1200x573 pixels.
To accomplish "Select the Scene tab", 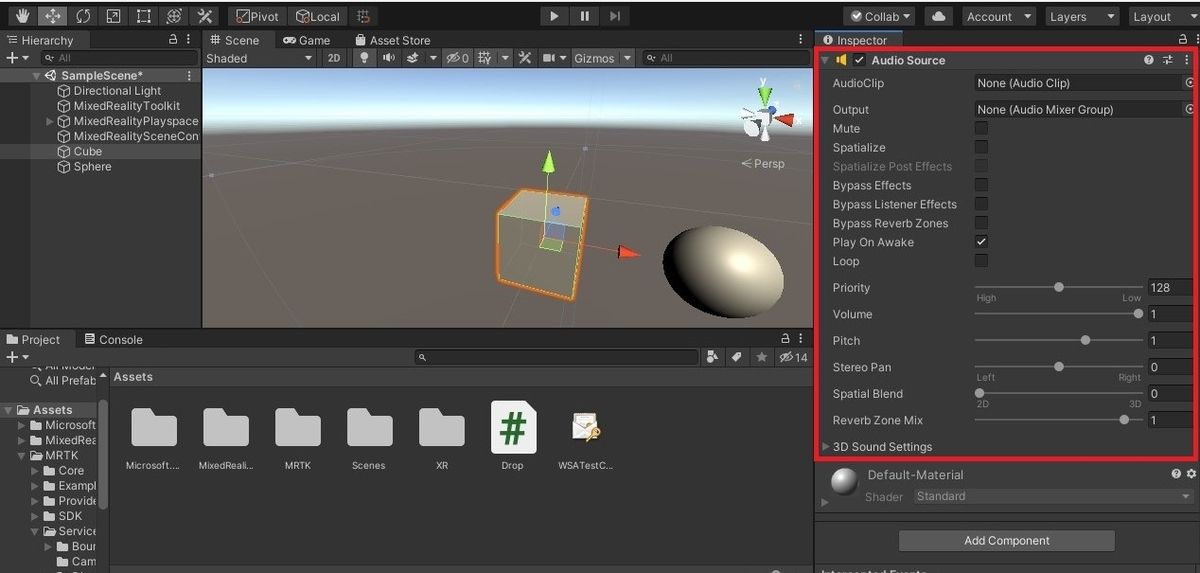I will tap(233, 40).
